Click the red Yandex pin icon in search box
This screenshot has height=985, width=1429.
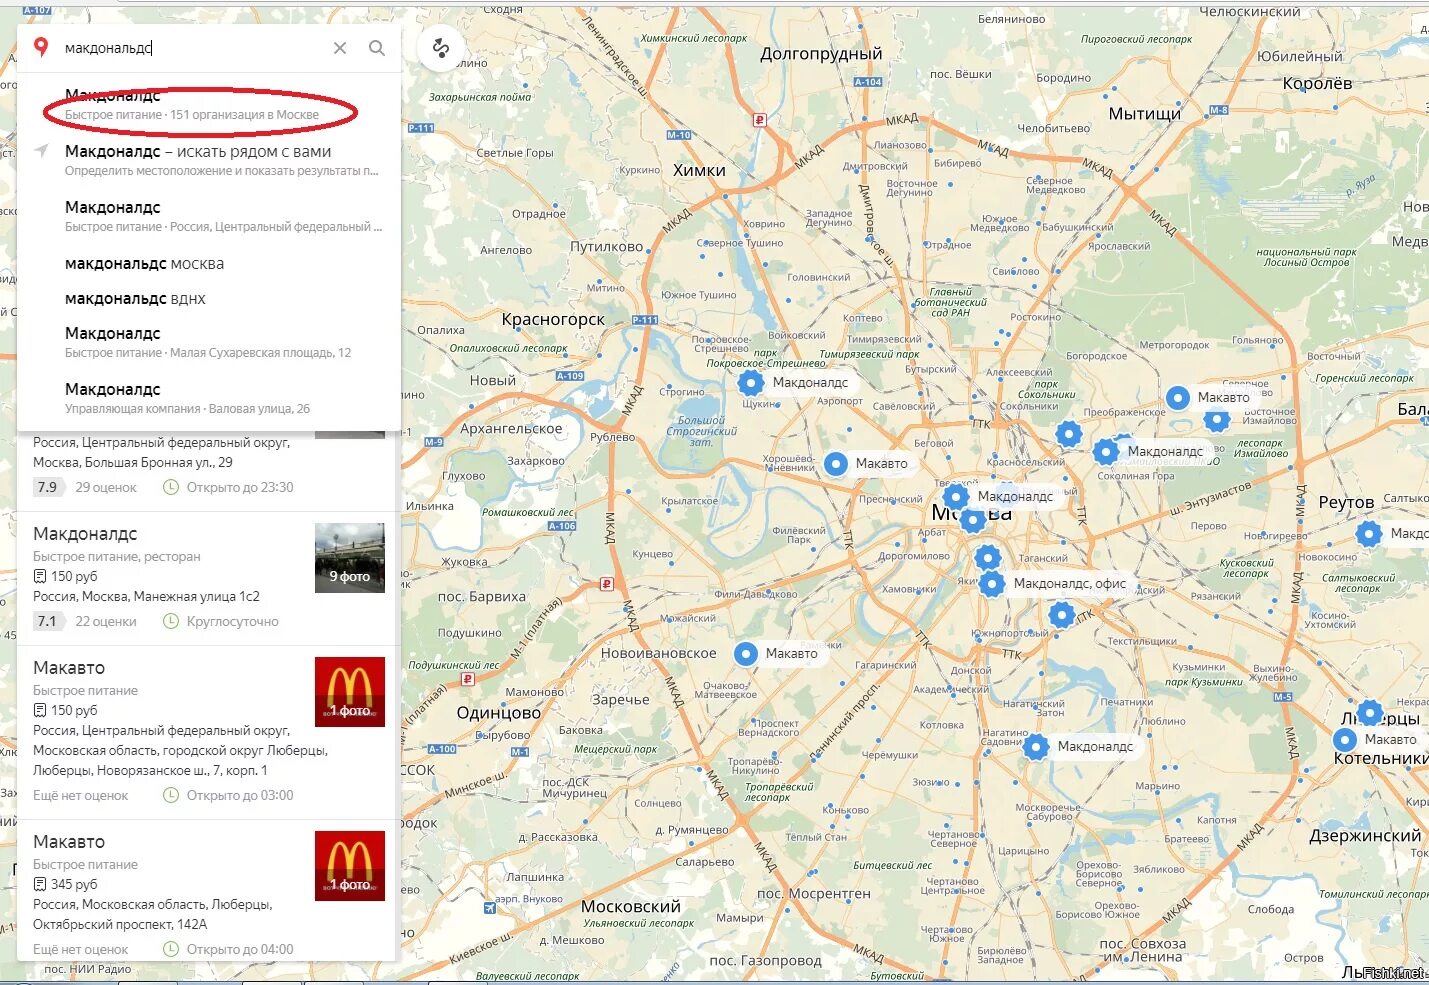[x=41, y=47]
